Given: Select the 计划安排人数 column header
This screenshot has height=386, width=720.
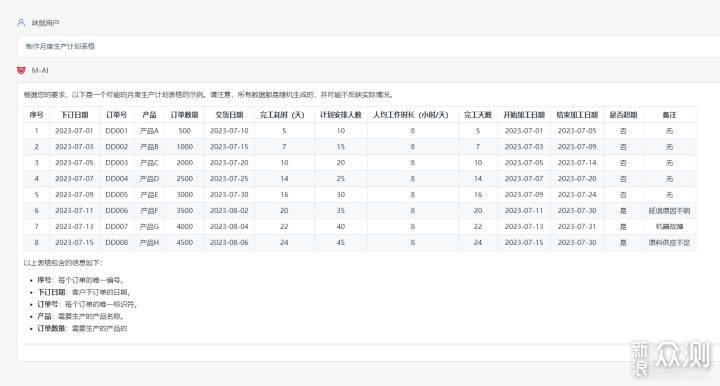Looking at the screenshot, I should pos(341,115).
